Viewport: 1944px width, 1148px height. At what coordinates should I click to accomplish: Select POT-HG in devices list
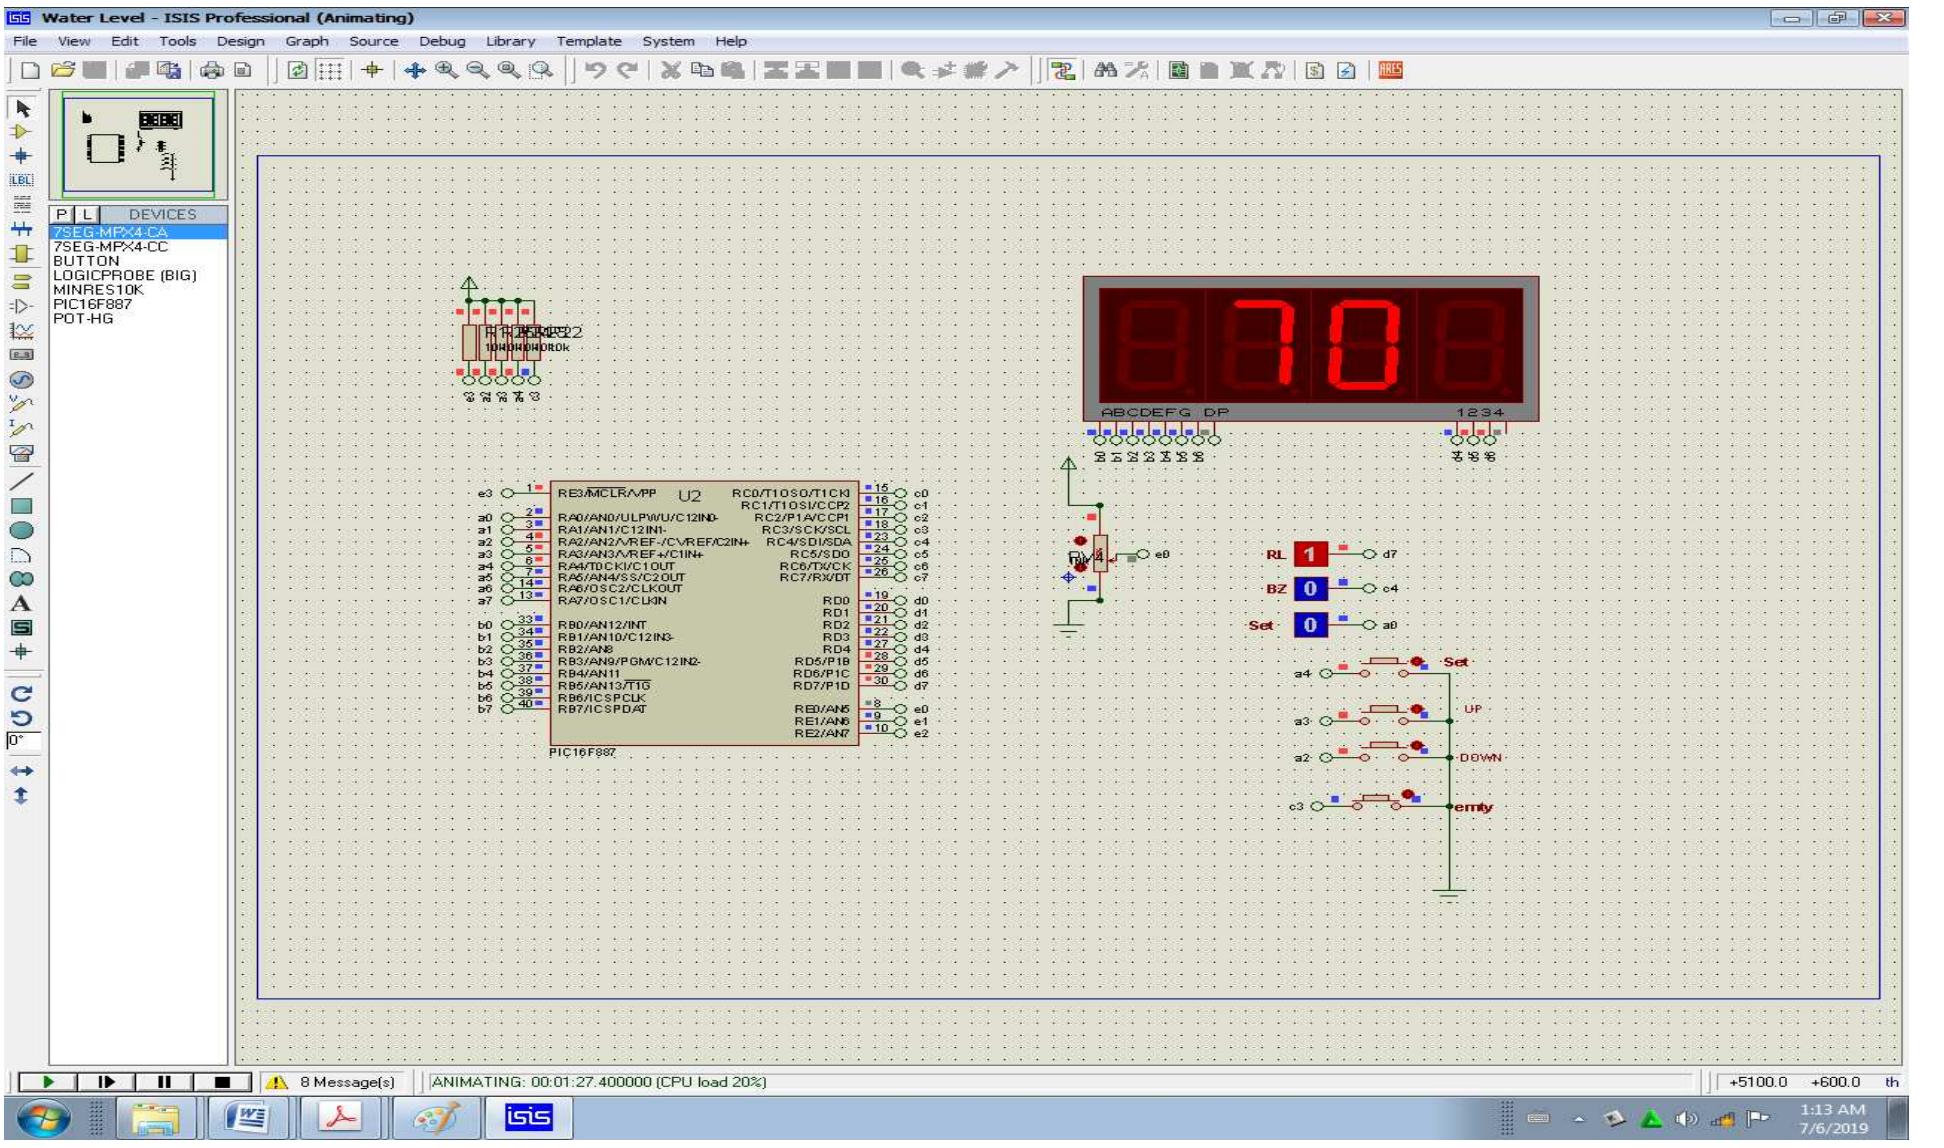(83, 318)
